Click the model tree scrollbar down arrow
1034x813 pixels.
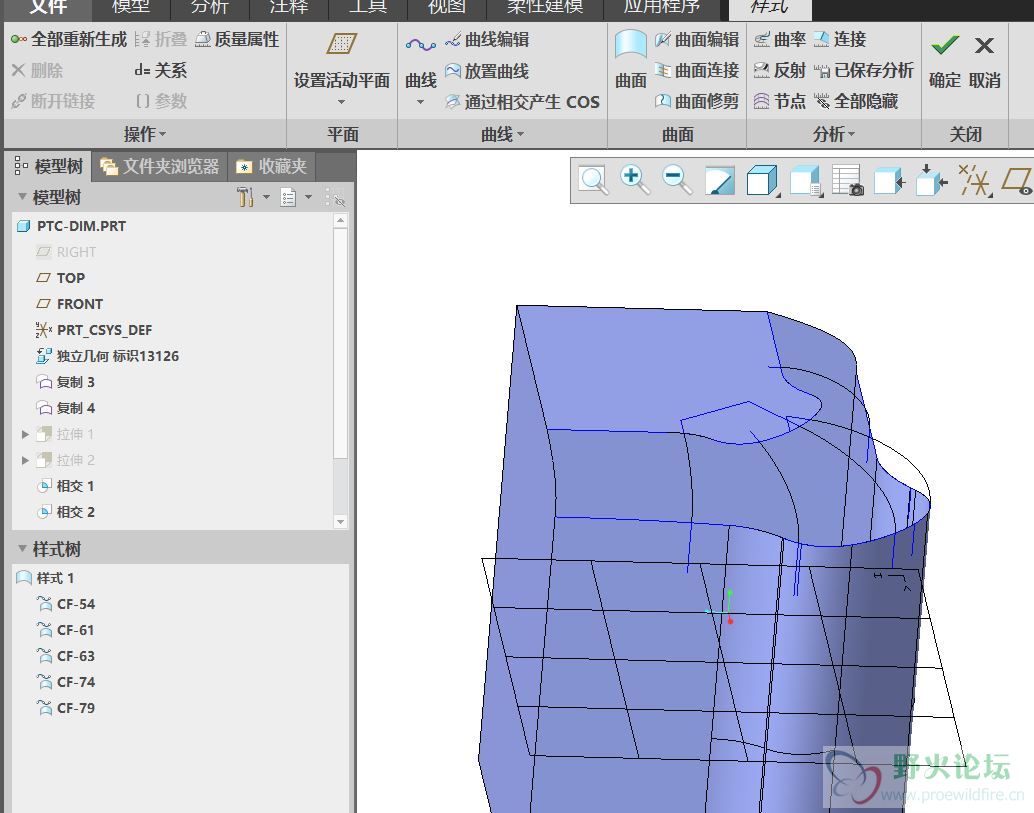point(341,522)
